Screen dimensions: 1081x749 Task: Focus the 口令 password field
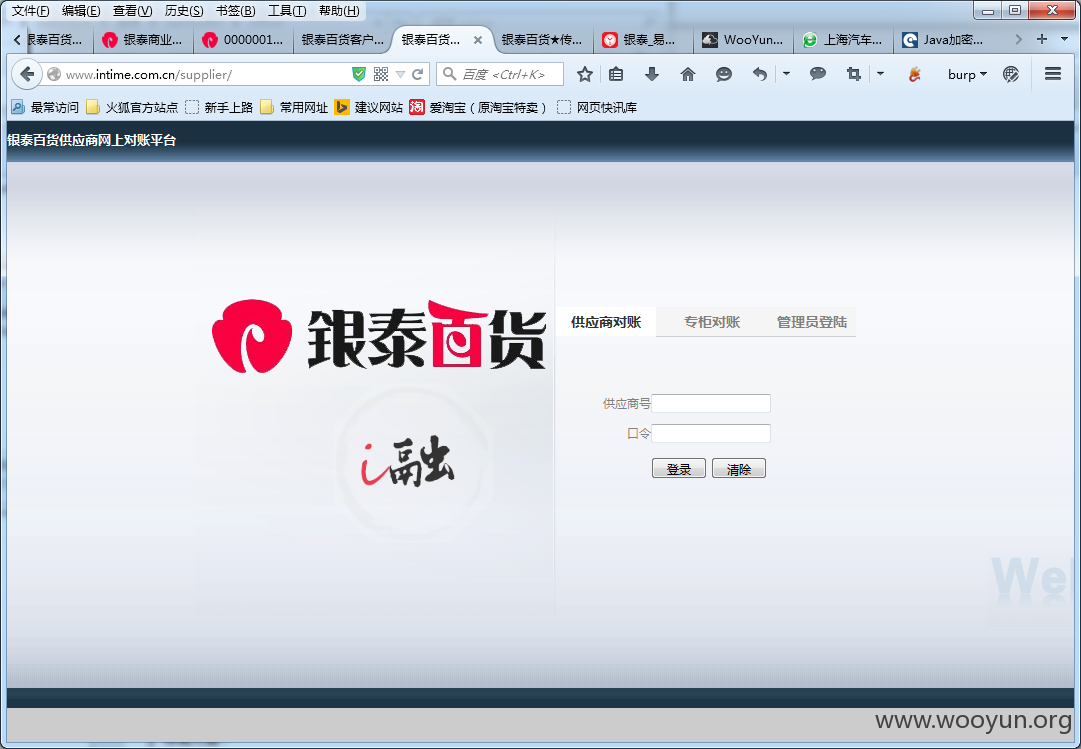[x=711, y=434]
